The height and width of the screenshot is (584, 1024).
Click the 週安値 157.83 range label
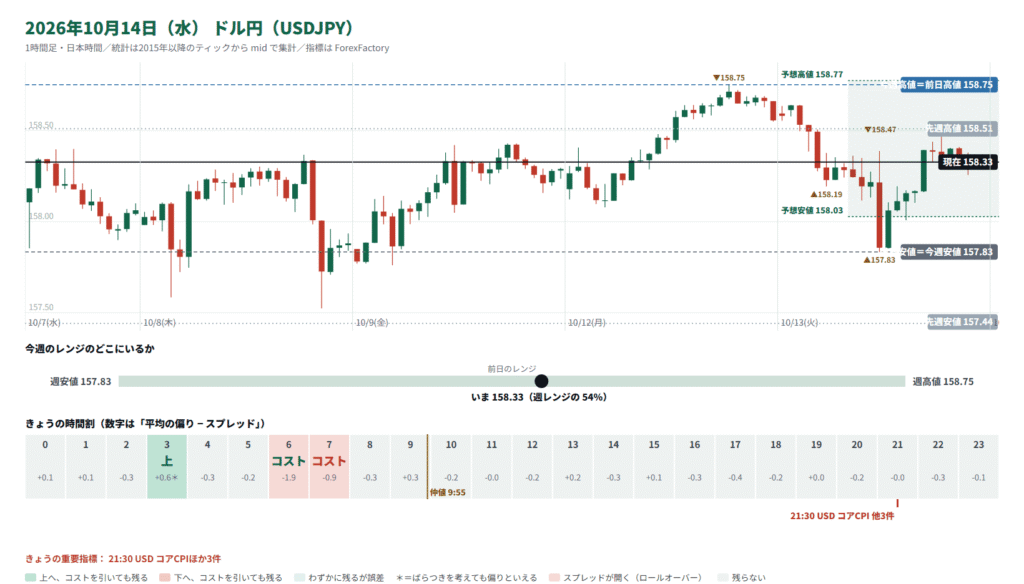(81, 381)
